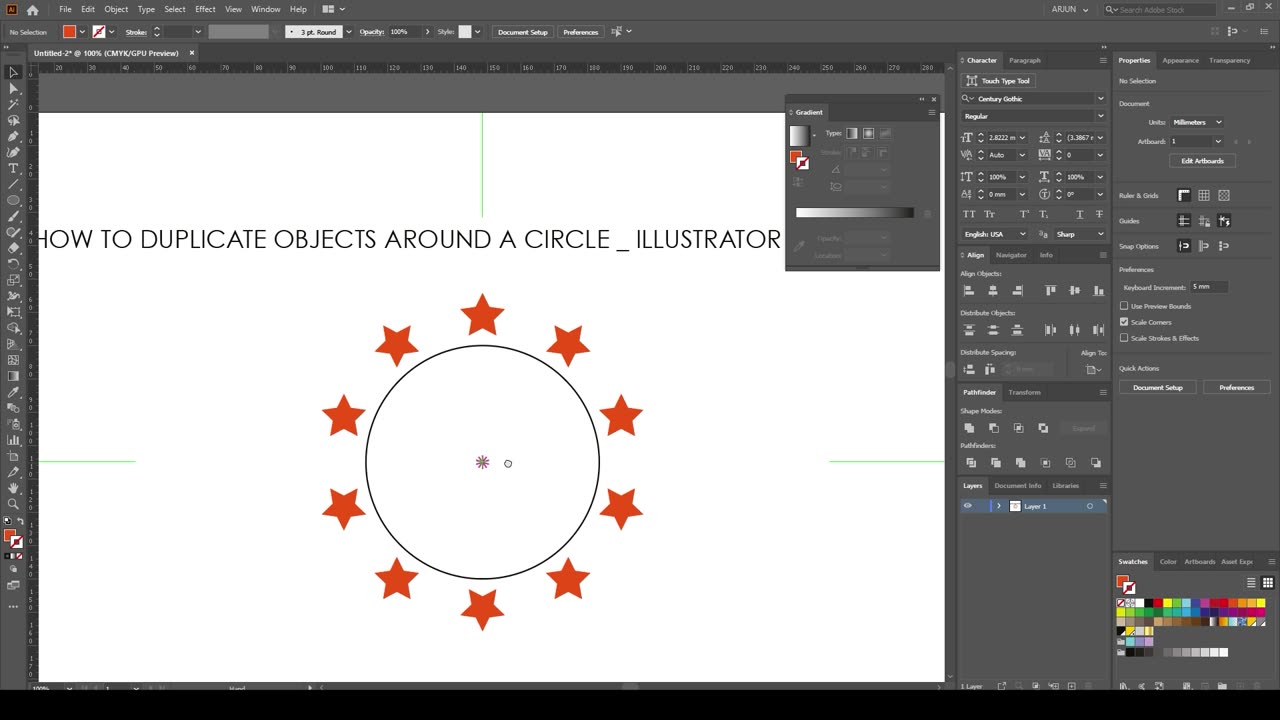The image size is (1280, 720).
Task: Open Century Gothic font family dropdown
Action: pyautogui.click(x=1100, y=99)
